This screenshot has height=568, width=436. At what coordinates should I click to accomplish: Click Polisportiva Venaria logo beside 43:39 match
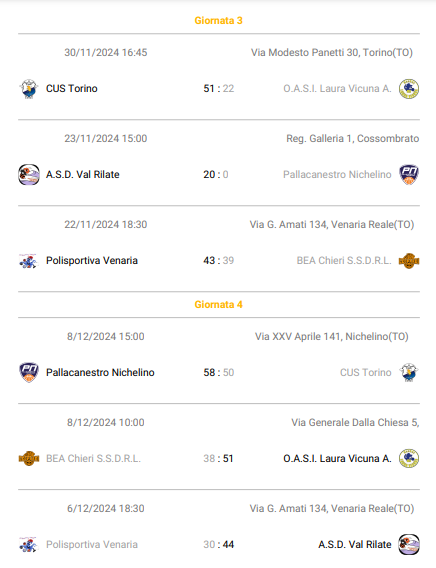(29, 261)
